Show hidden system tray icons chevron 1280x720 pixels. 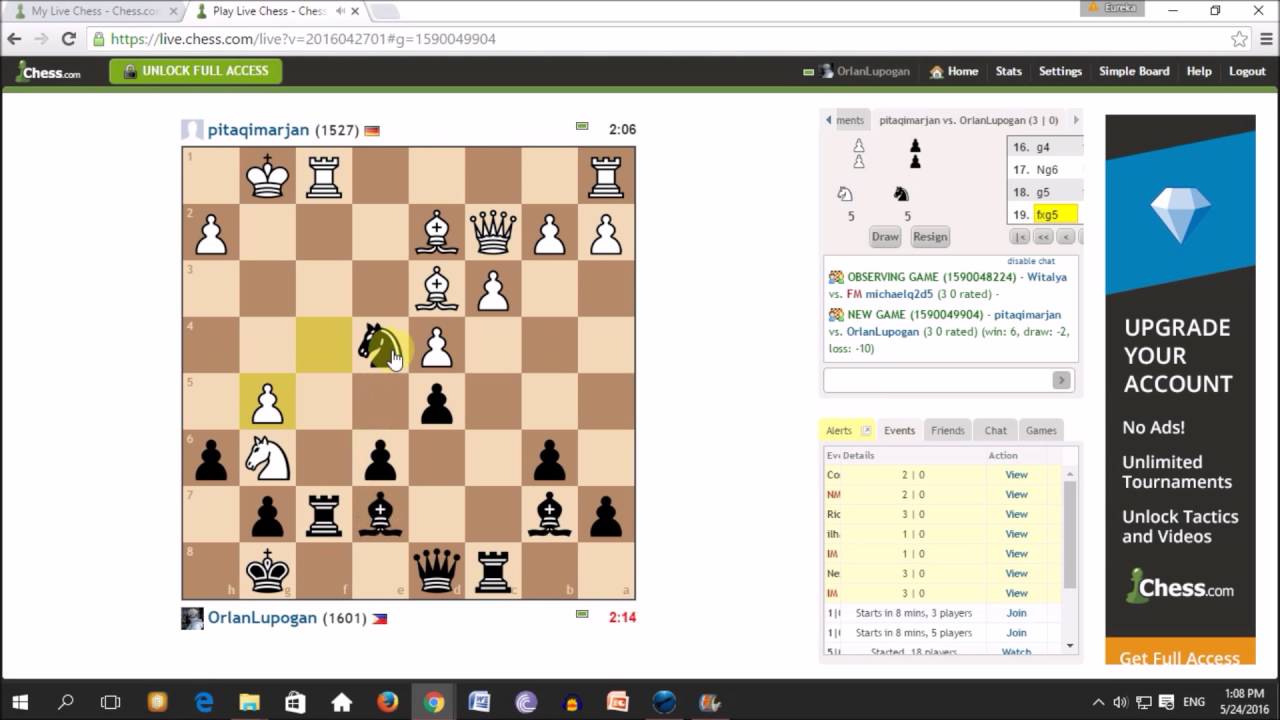(x=1098, y=702)
